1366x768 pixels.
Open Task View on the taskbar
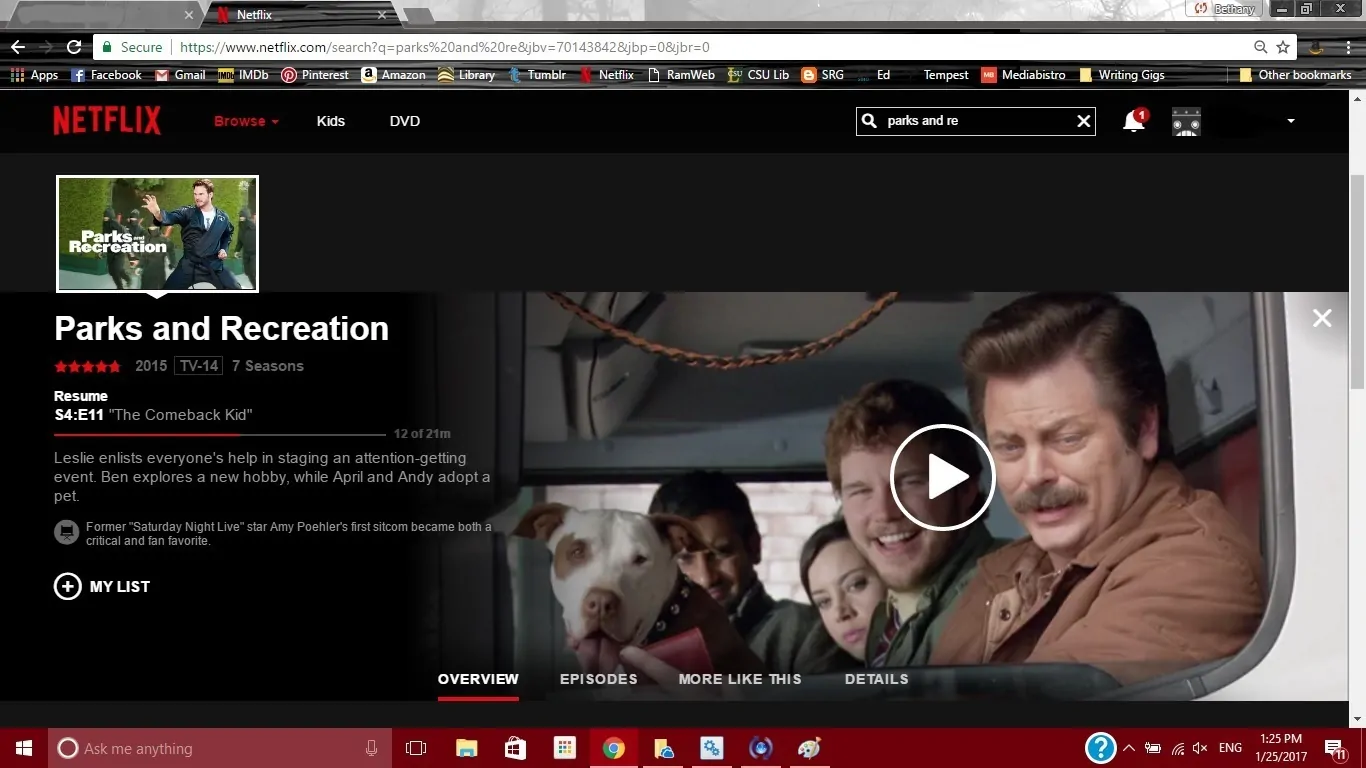point(416,748)
